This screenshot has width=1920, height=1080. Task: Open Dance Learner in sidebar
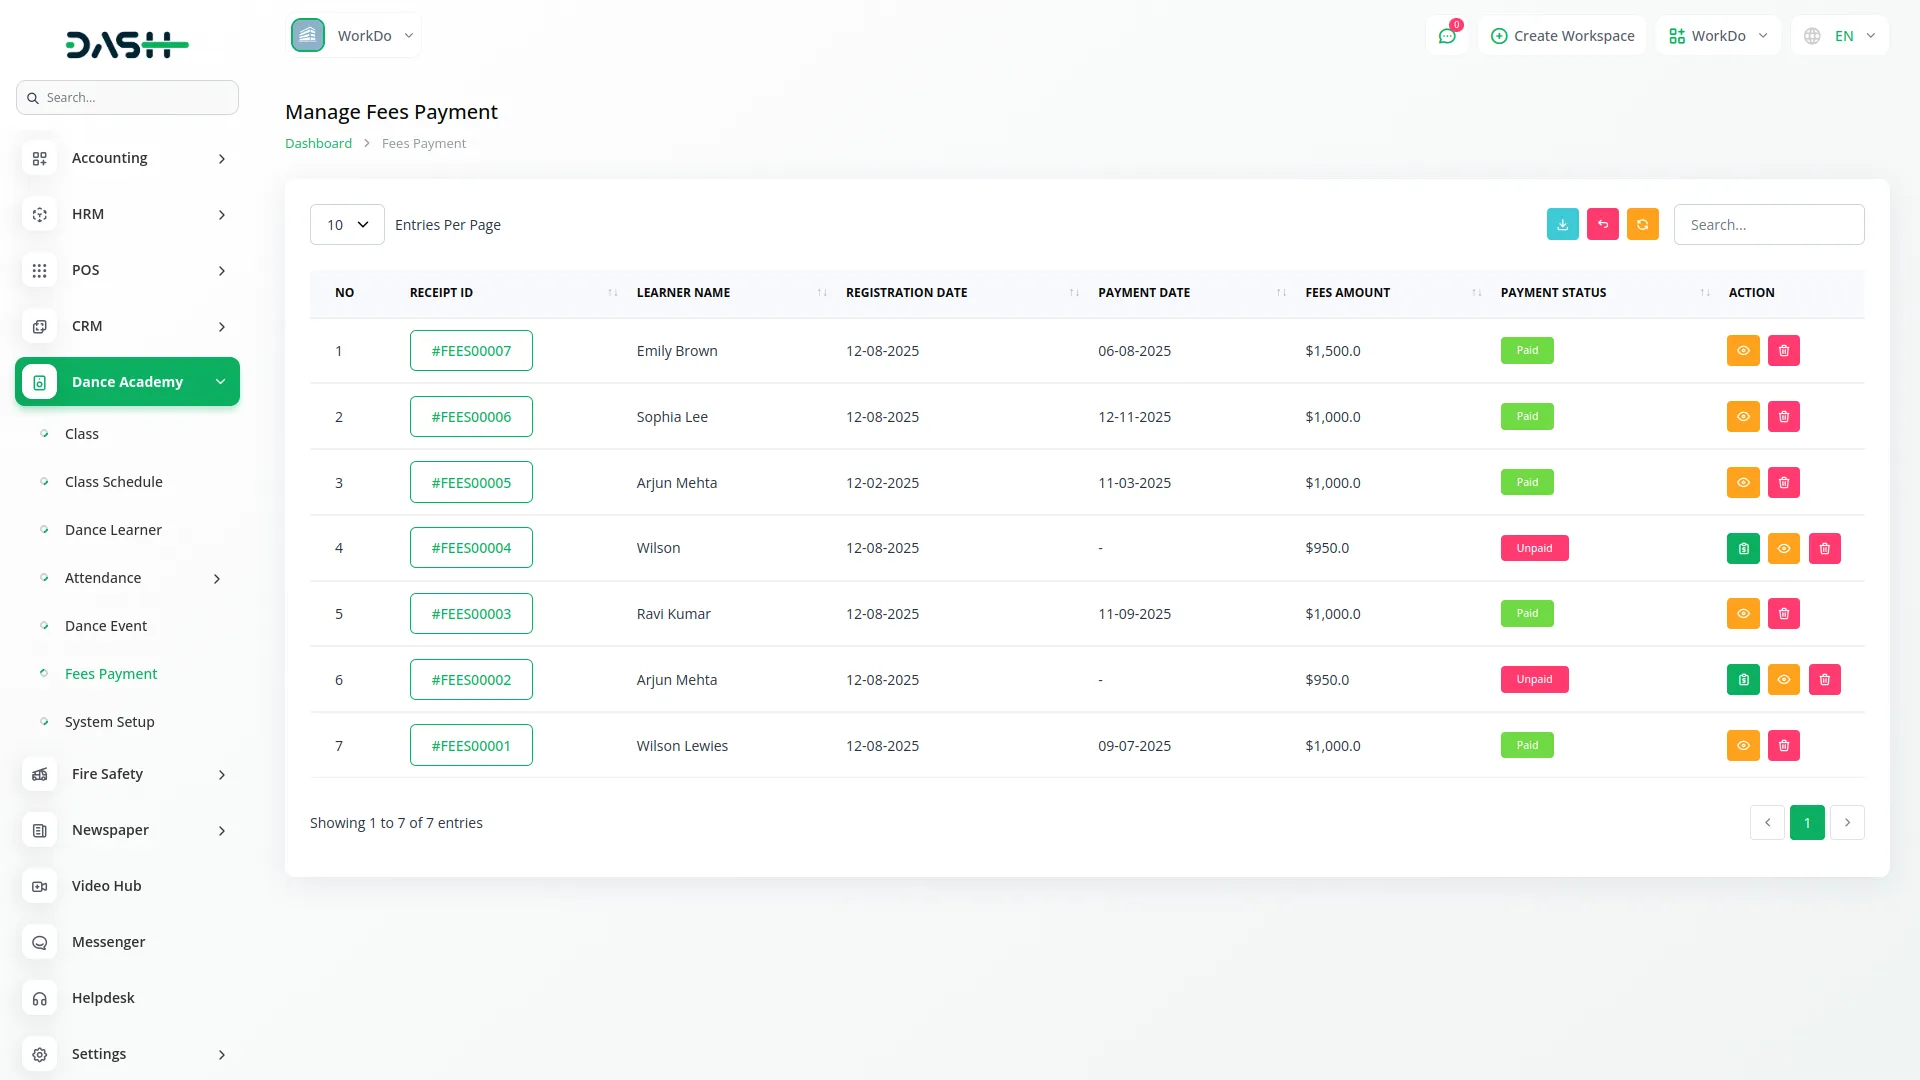(x=113, y=530)
